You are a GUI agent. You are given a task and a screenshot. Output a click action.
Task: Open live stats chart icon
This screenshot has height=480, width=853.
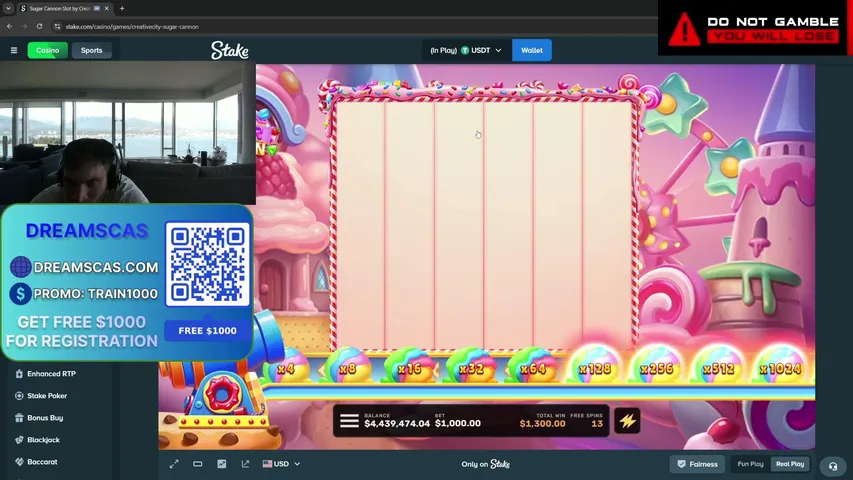pyautogui.click(x=221, y=464)
